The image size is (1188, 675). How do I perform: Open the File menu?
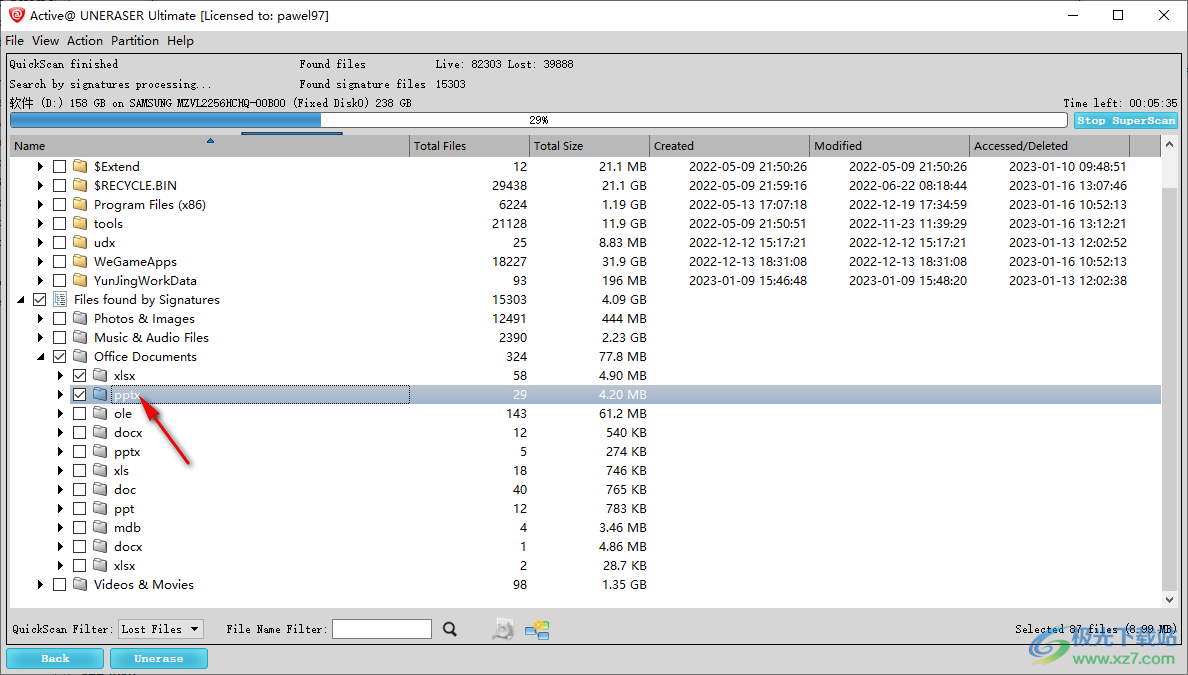[x=14, y=41]
